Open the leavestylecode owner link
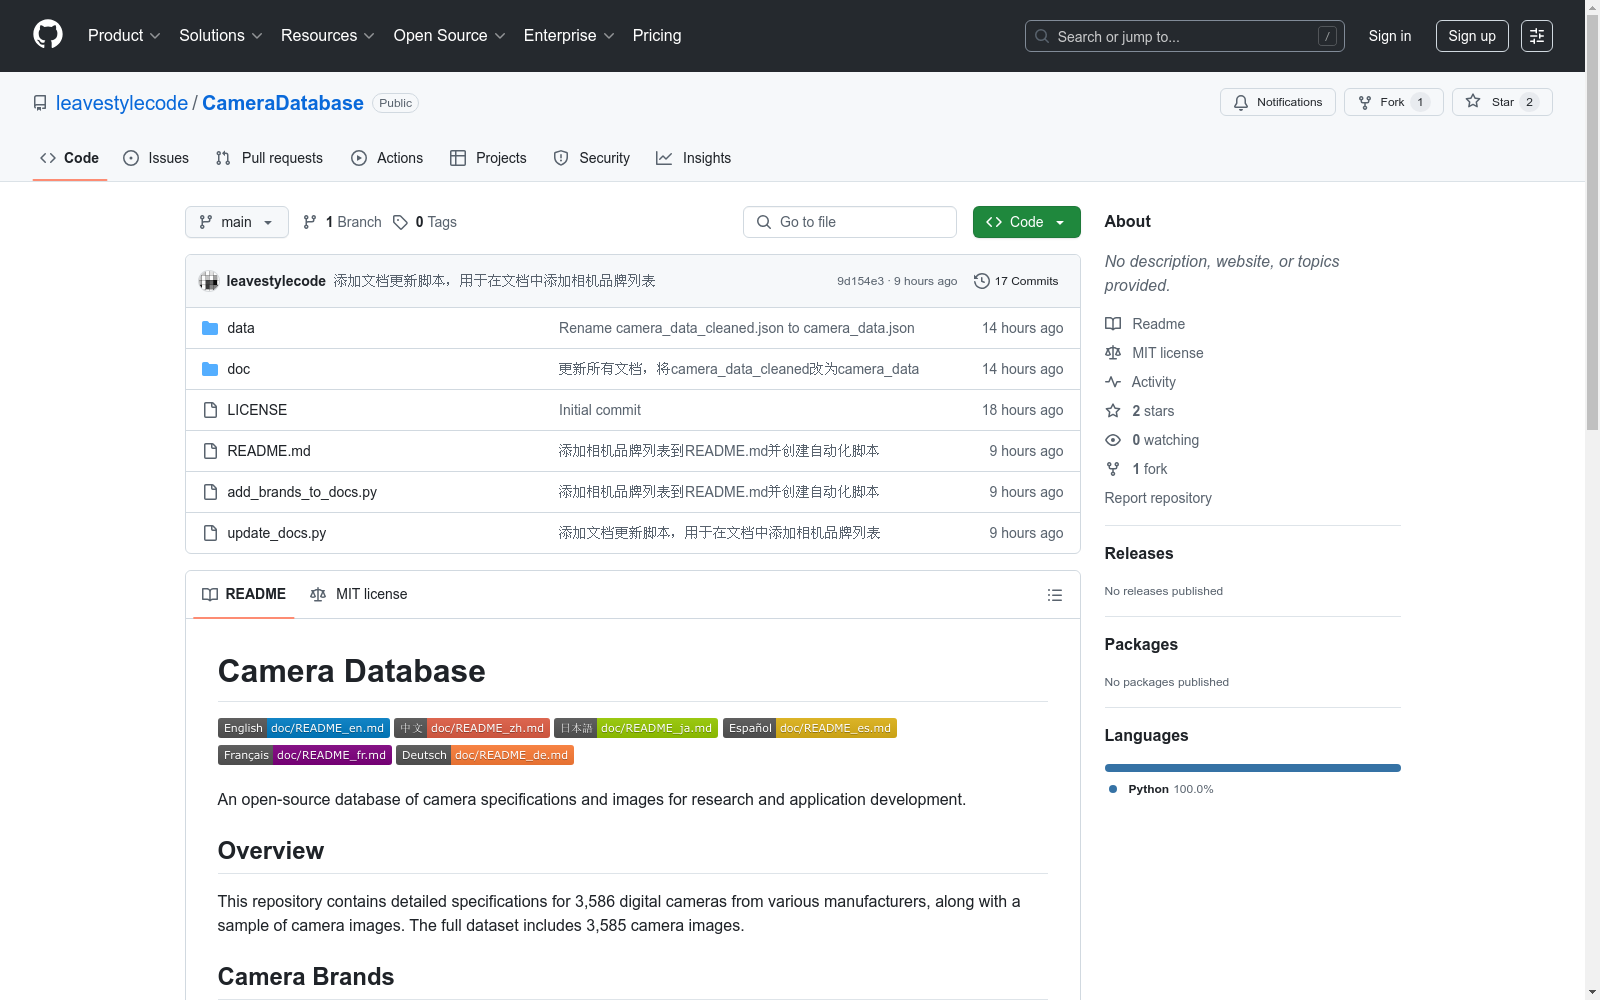Viewport: 1600px width, 1000px height. coord(122,103)
